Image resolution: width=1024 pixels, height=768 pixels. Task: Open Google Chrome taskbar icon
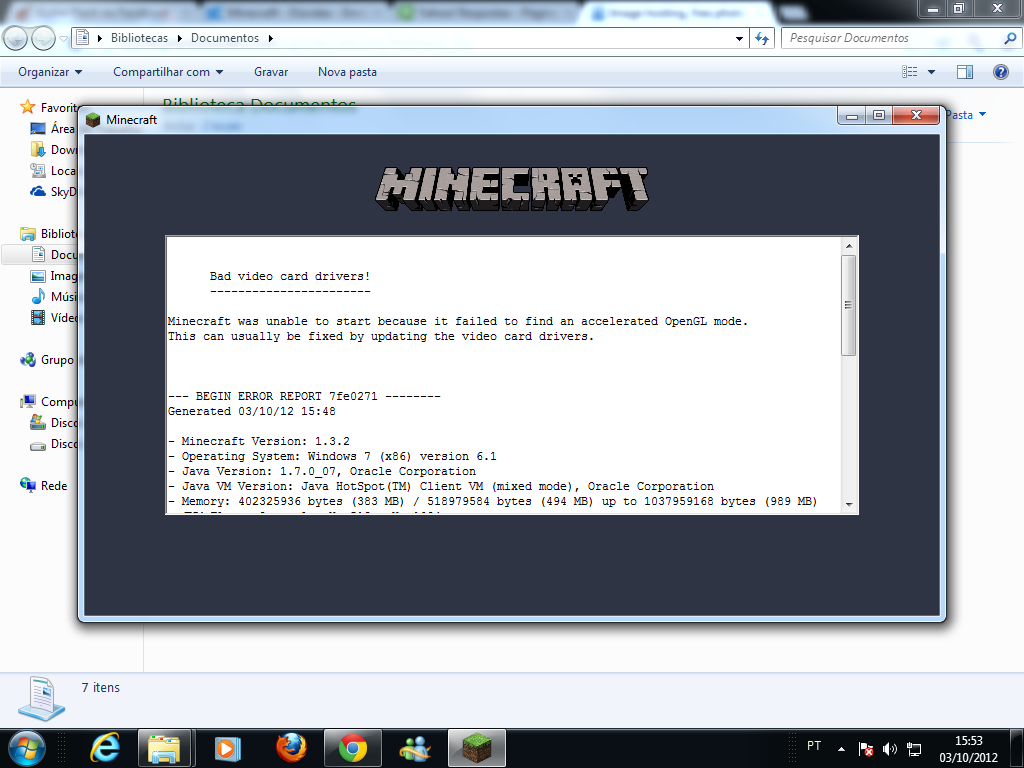(x=352, y=747)
